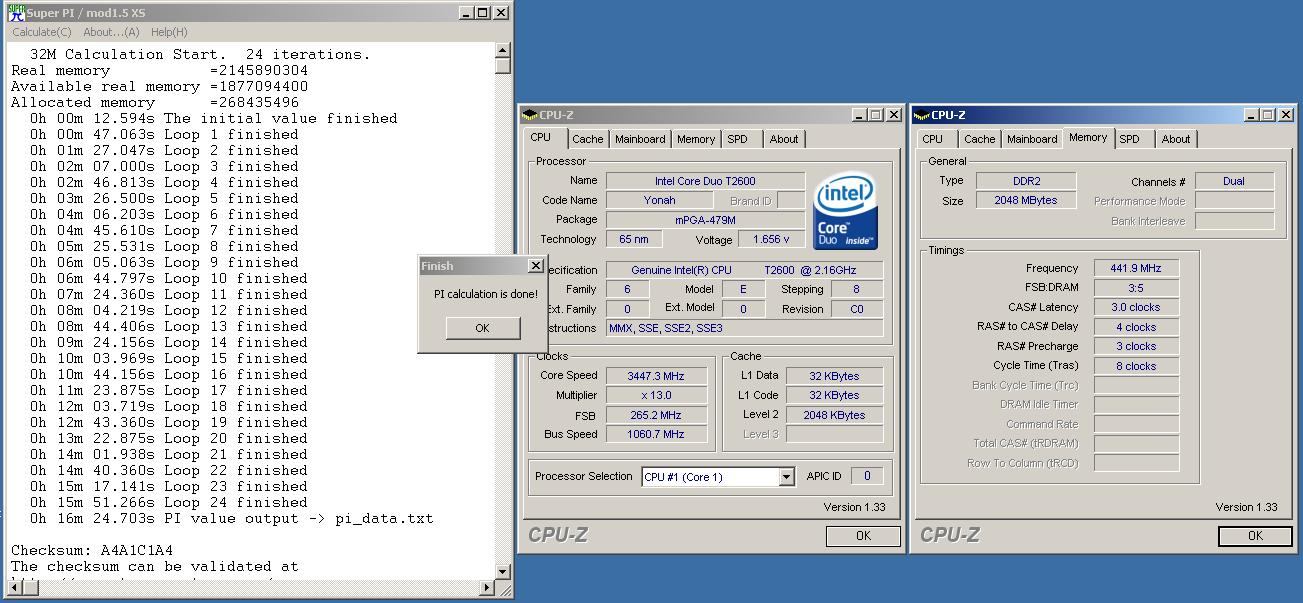
Task: Switch to the Memory tab in the left CPU-Z window
Action: (x=696, y=139)
